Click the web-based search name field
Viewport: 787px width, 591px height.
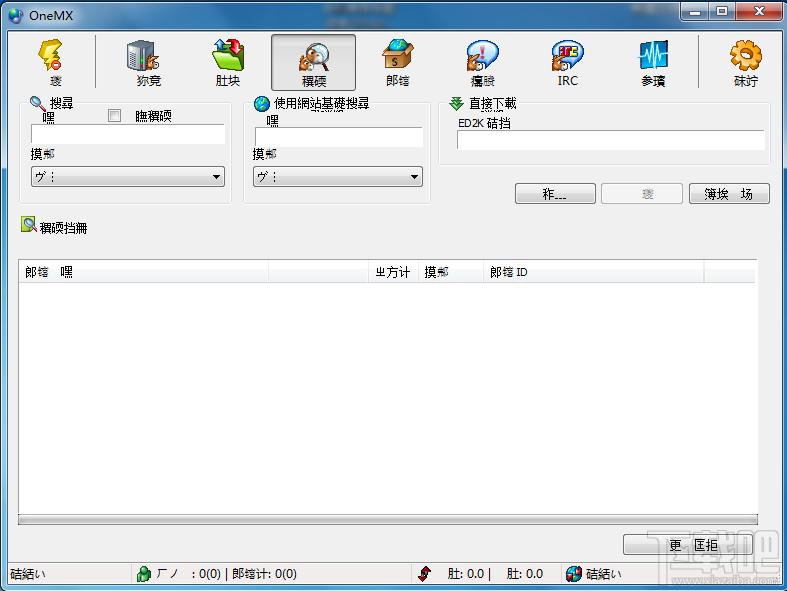point(339,137)
